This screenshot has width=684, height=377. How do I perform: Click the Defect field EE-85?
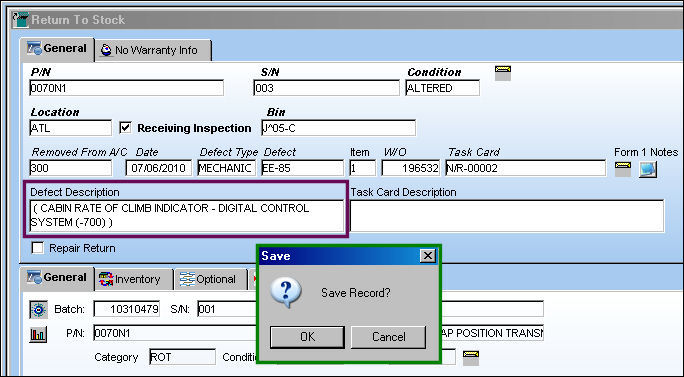302,168
